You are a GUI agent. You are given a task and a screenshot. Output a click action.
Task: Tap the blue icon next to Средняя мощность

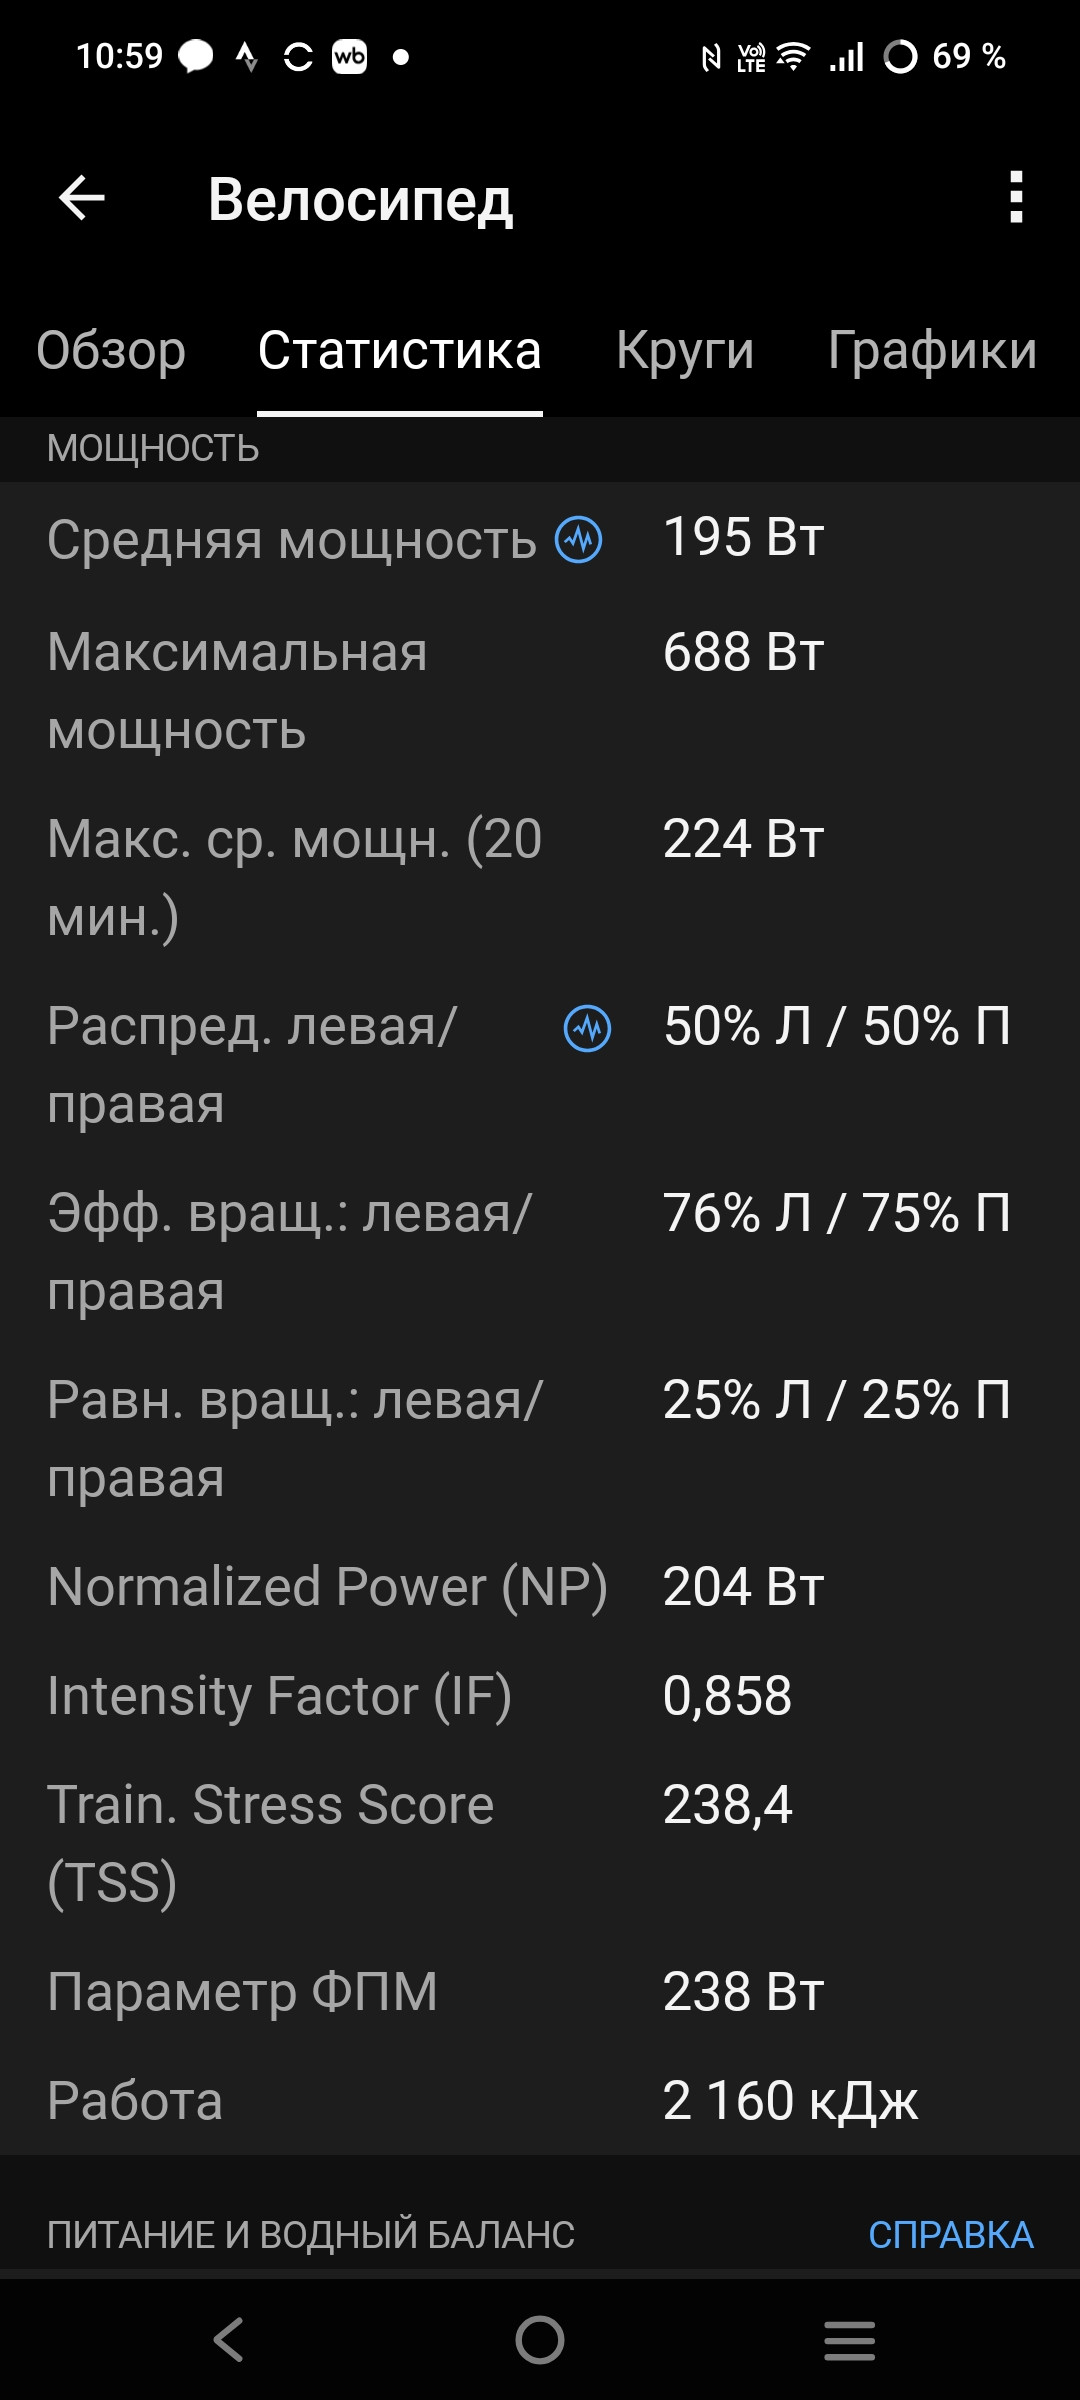tap(579, 540)
